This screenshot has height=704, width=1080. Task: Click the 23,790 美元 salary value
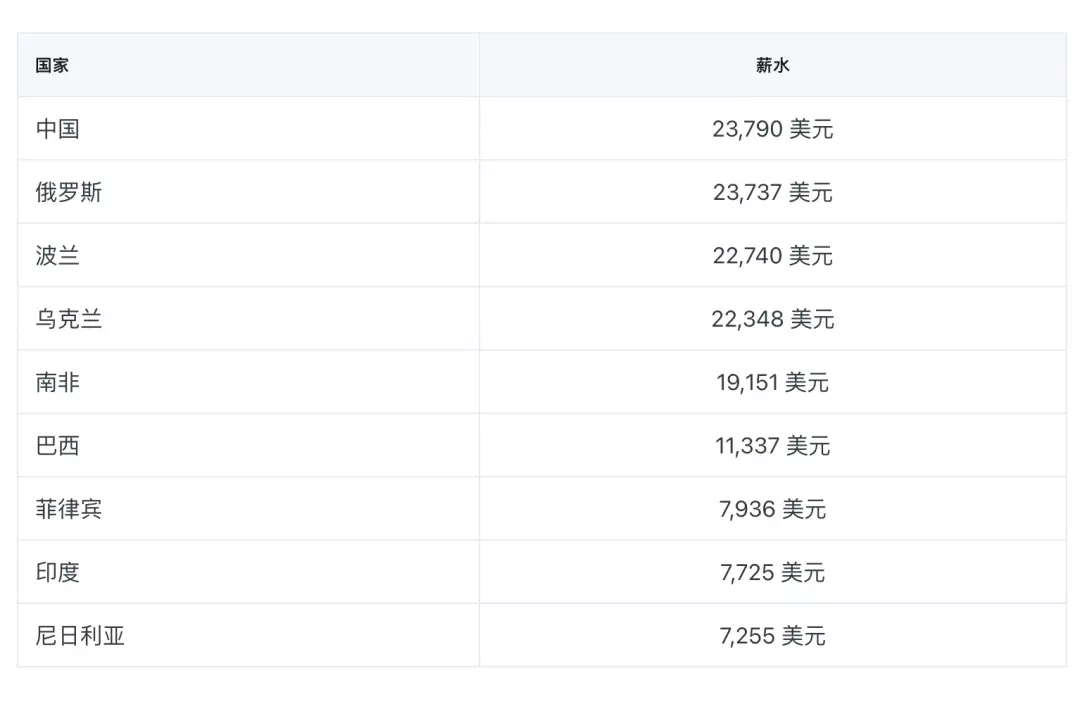pyautogui.click(x=772, y=129)
